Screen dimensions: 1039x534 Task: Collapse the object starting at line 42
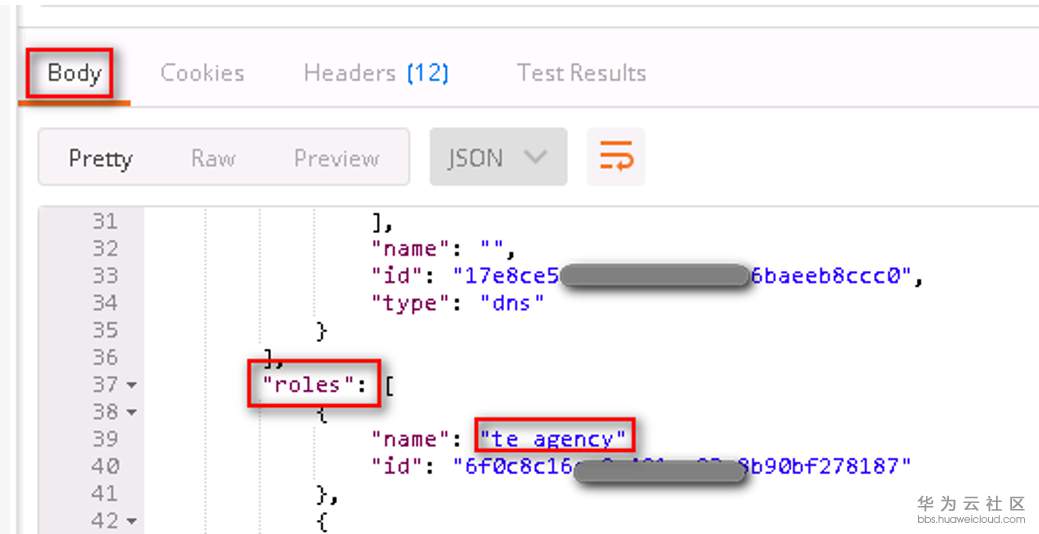(132, 521)
